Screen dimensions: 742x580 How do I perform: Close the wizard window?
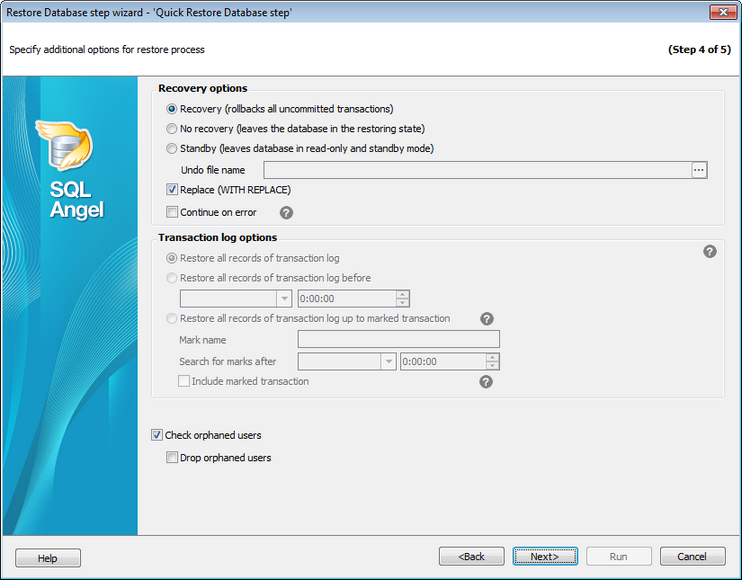(723, 12)
